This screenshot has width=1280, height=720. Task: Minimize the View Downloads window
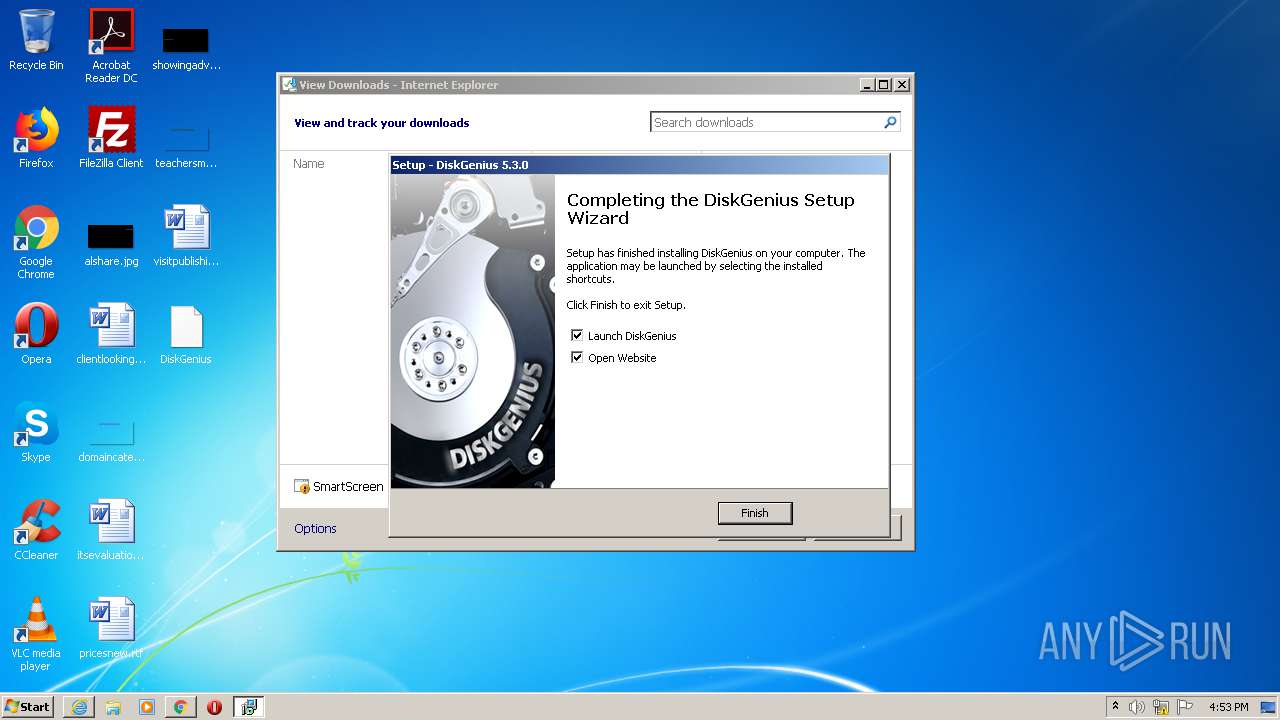click(x=868, y=85)
